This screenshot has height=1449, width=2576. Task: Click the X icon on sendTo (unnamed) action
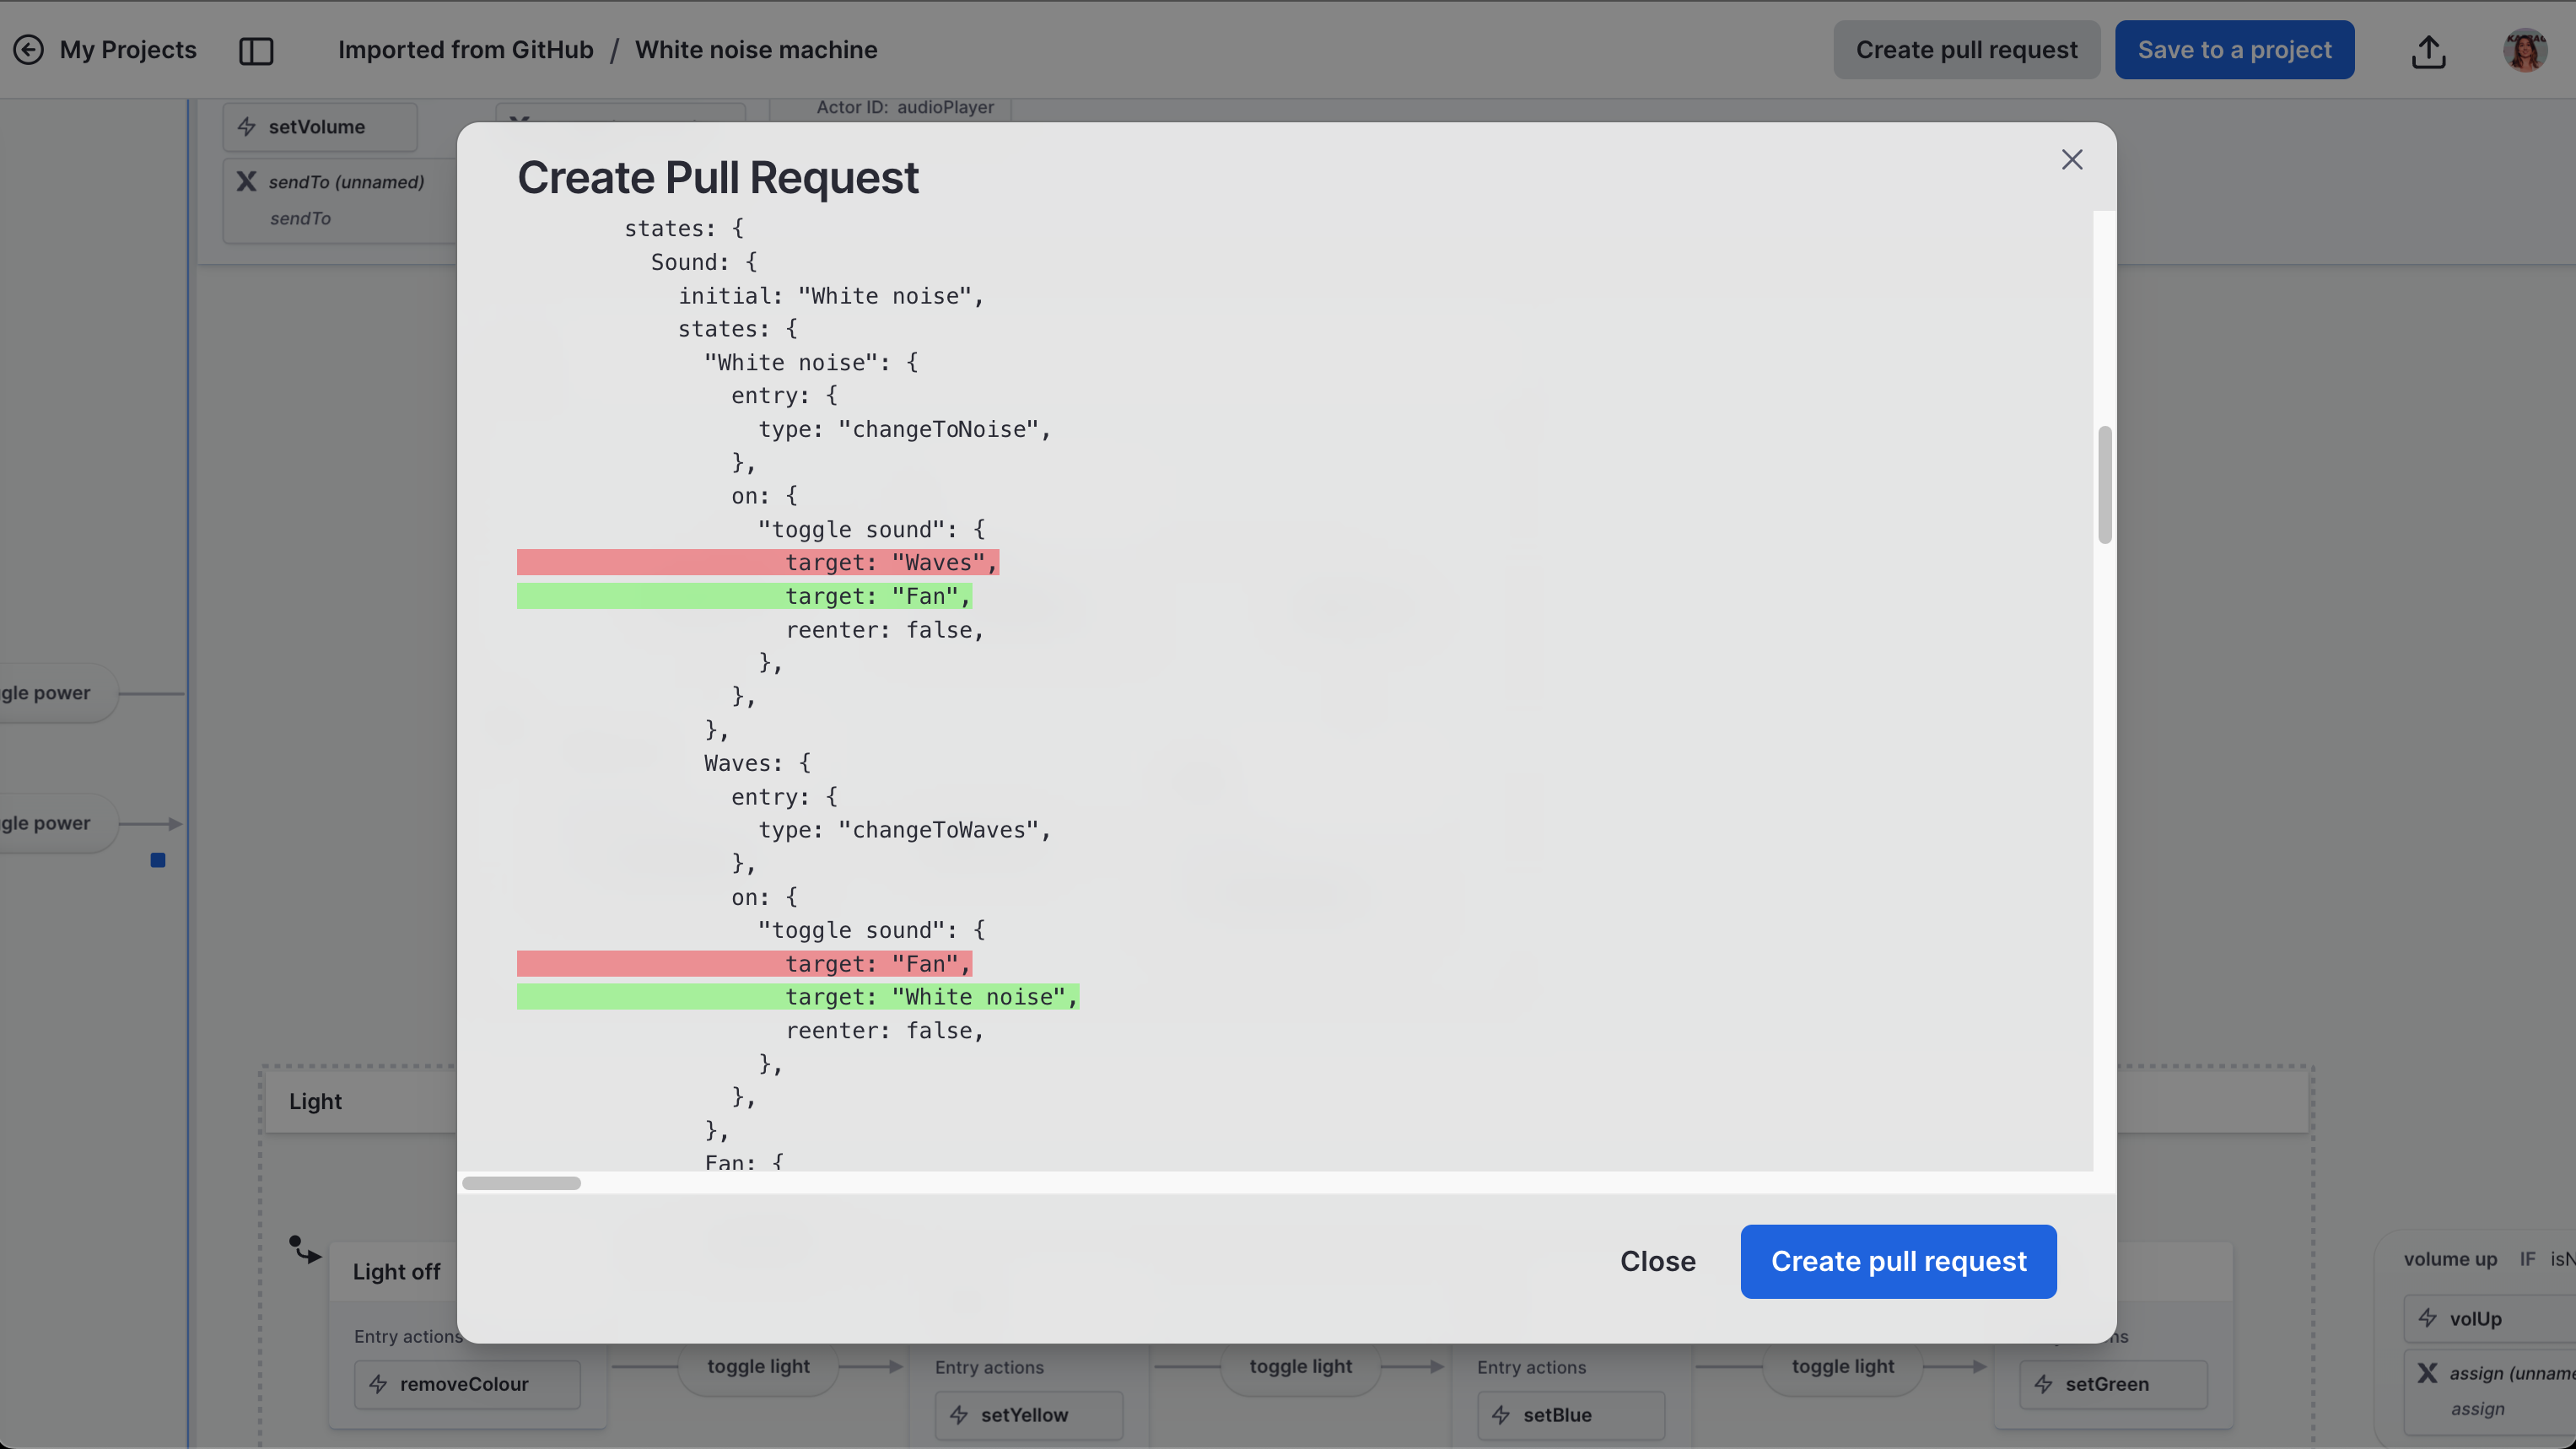246,181
